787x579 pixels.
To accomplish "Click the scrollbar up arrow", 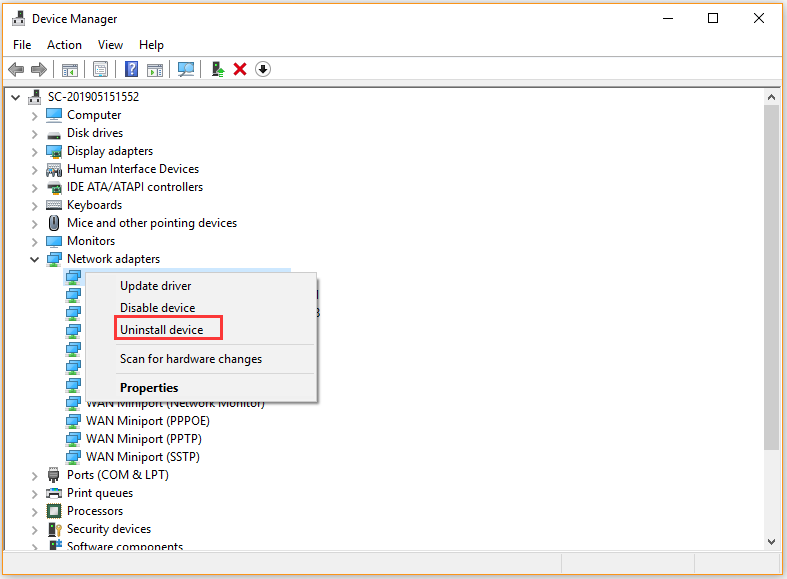I will click(x=771, y=97).
